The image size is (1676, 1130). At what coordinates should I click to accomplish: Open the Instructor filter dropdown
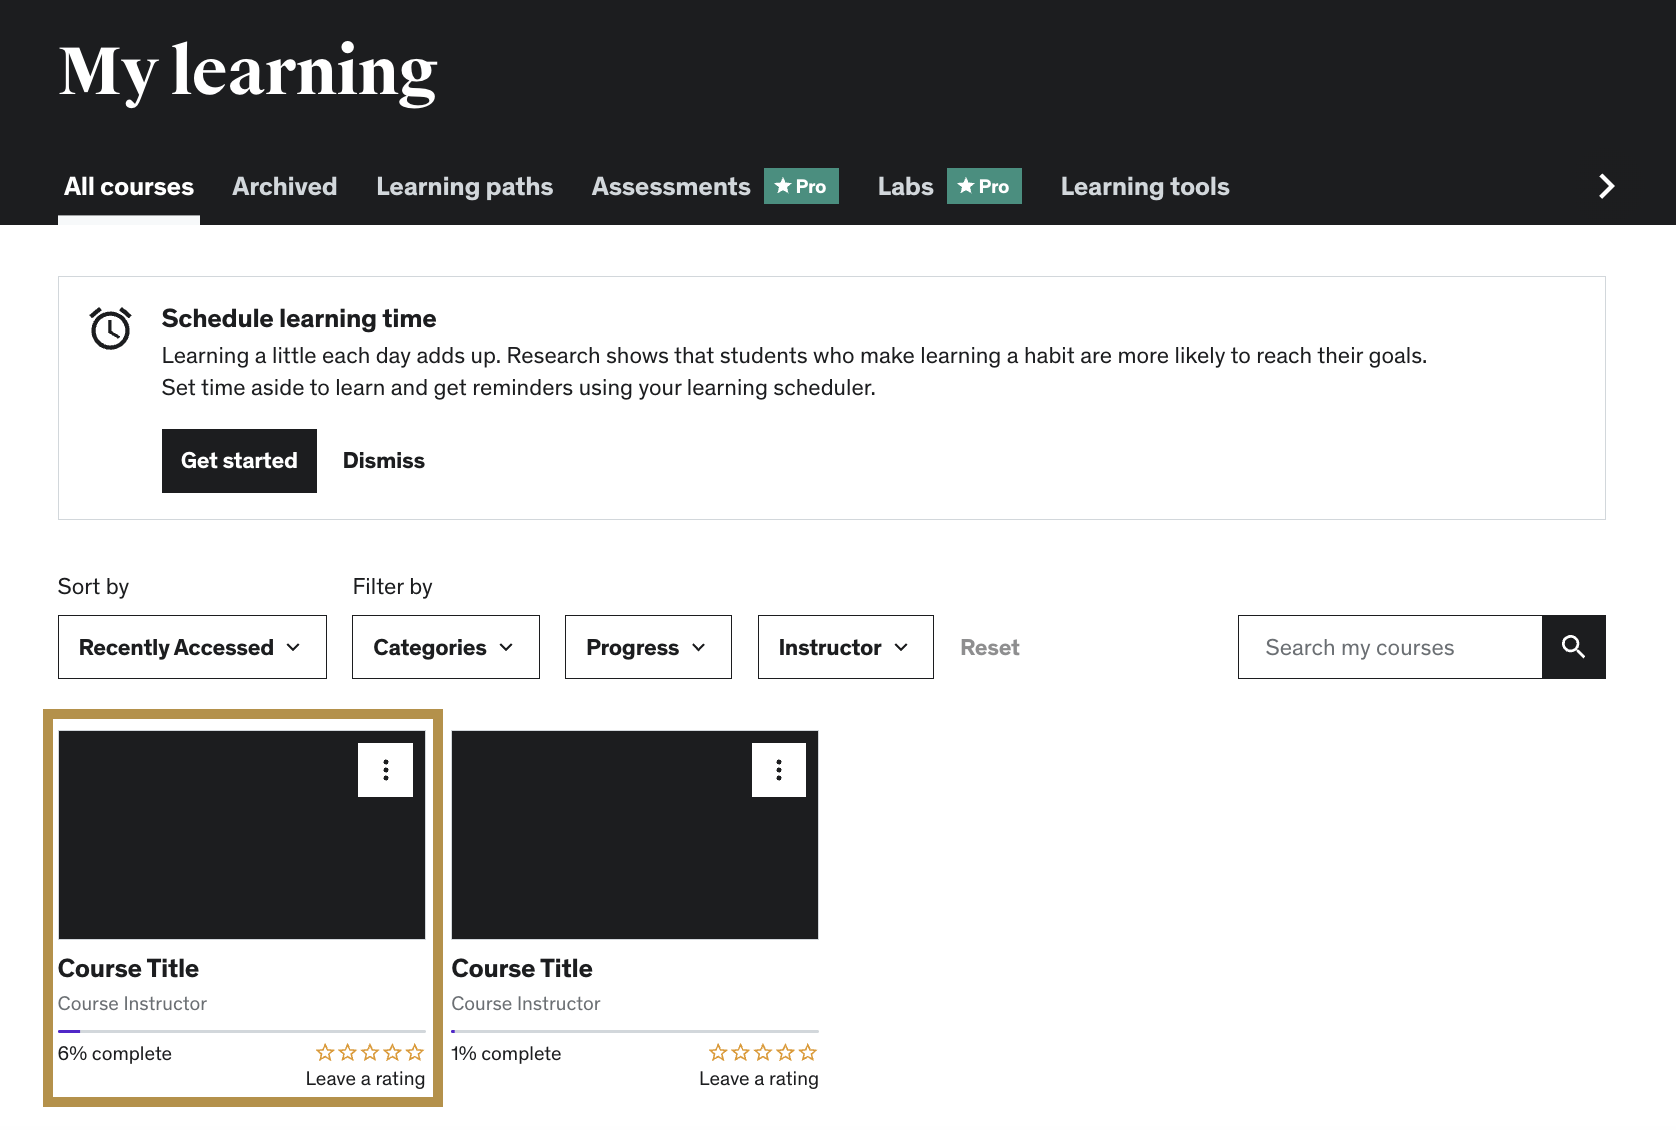pos(845,647)
